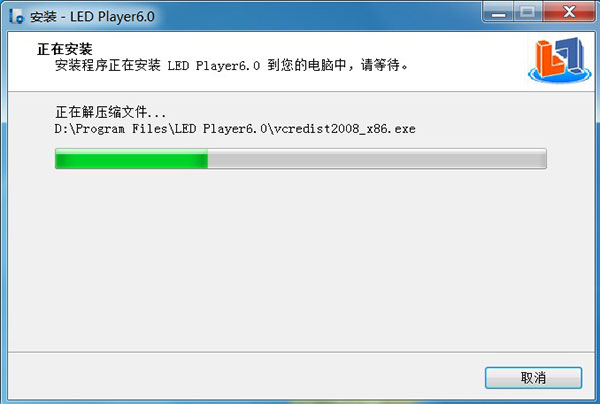The width and height of the screenshot is (600, 404).
Task: Cancel installation with the 取消 button
Action: click(x=533, y=378)
